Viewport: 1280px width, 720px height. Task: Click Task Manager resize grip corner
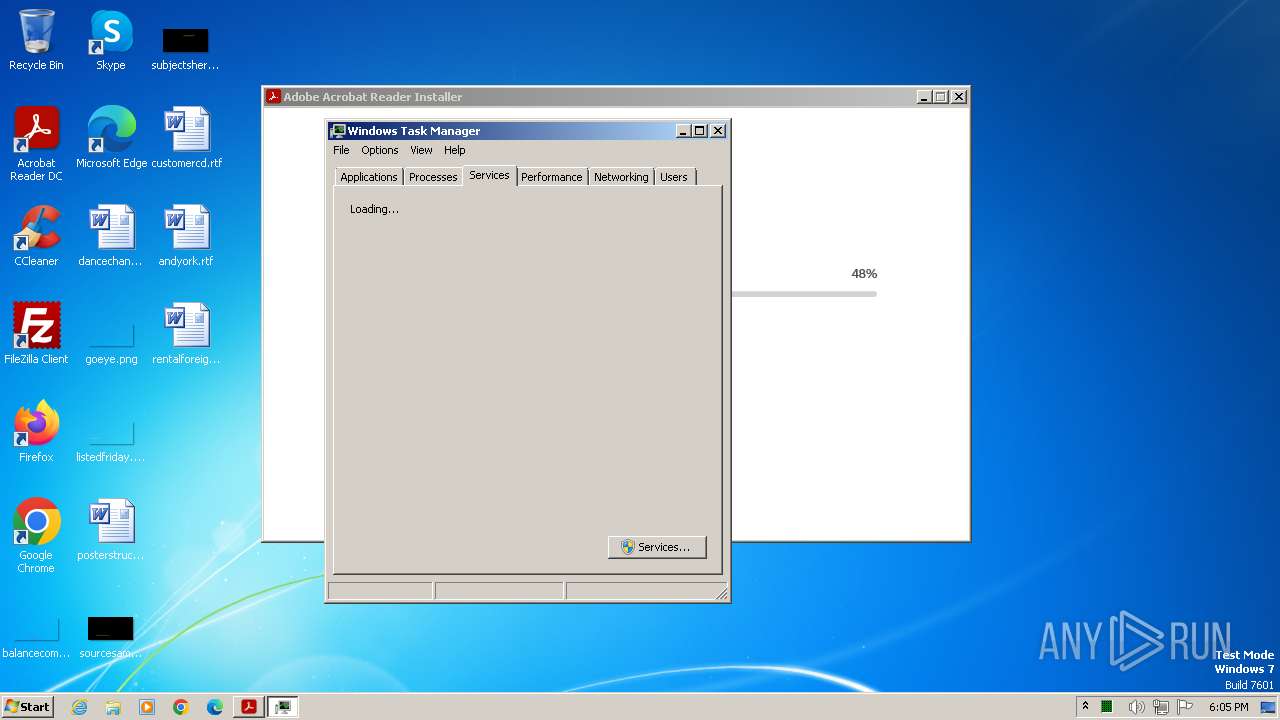721,594
